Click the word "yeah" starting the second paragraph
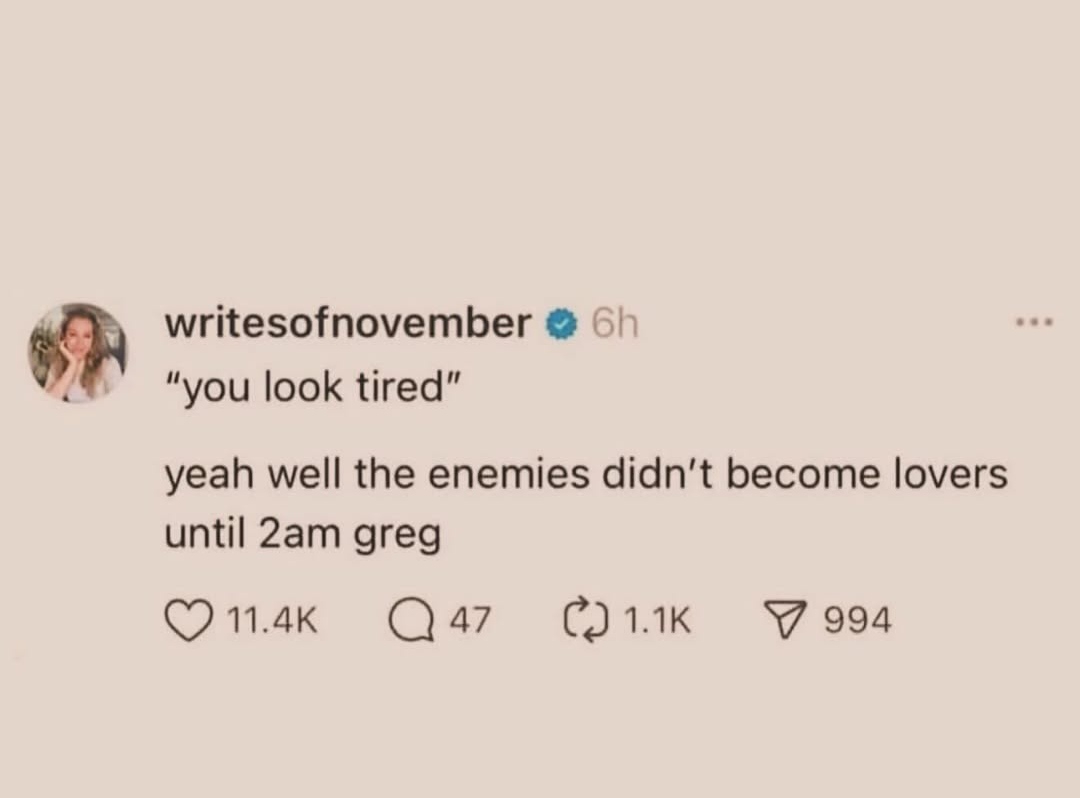This screenshot has height=798, width=1080. point(209,477)
